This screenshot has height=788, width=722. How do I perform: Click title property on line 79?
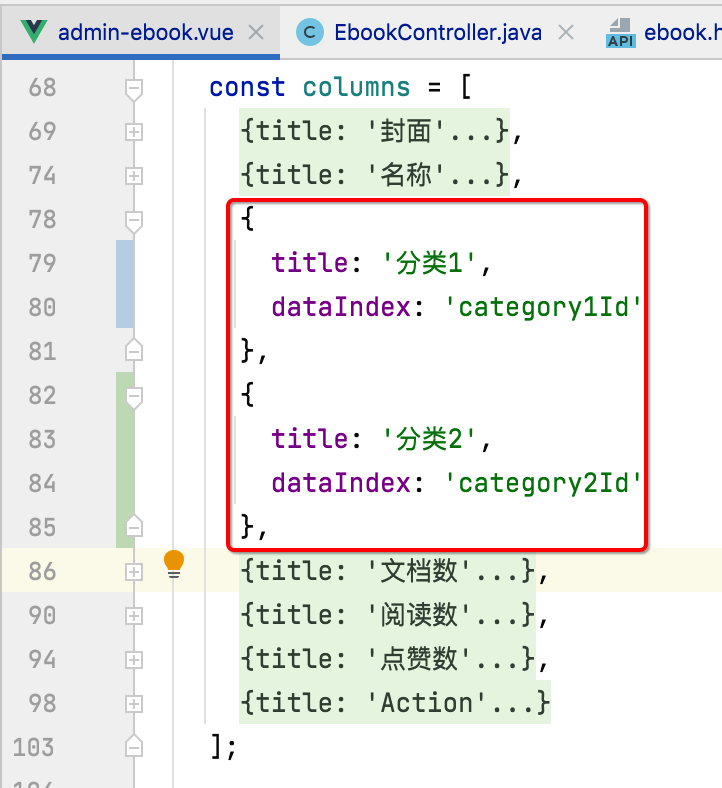point(310,263)
